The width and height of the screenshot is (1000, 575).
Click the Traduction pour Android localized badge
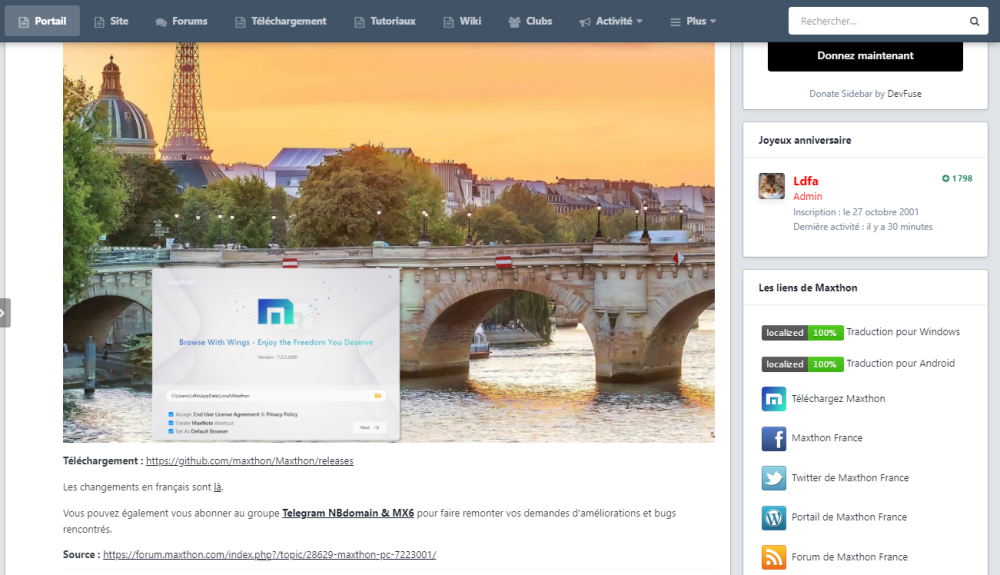pyautogui.click(x=802, y=364)
